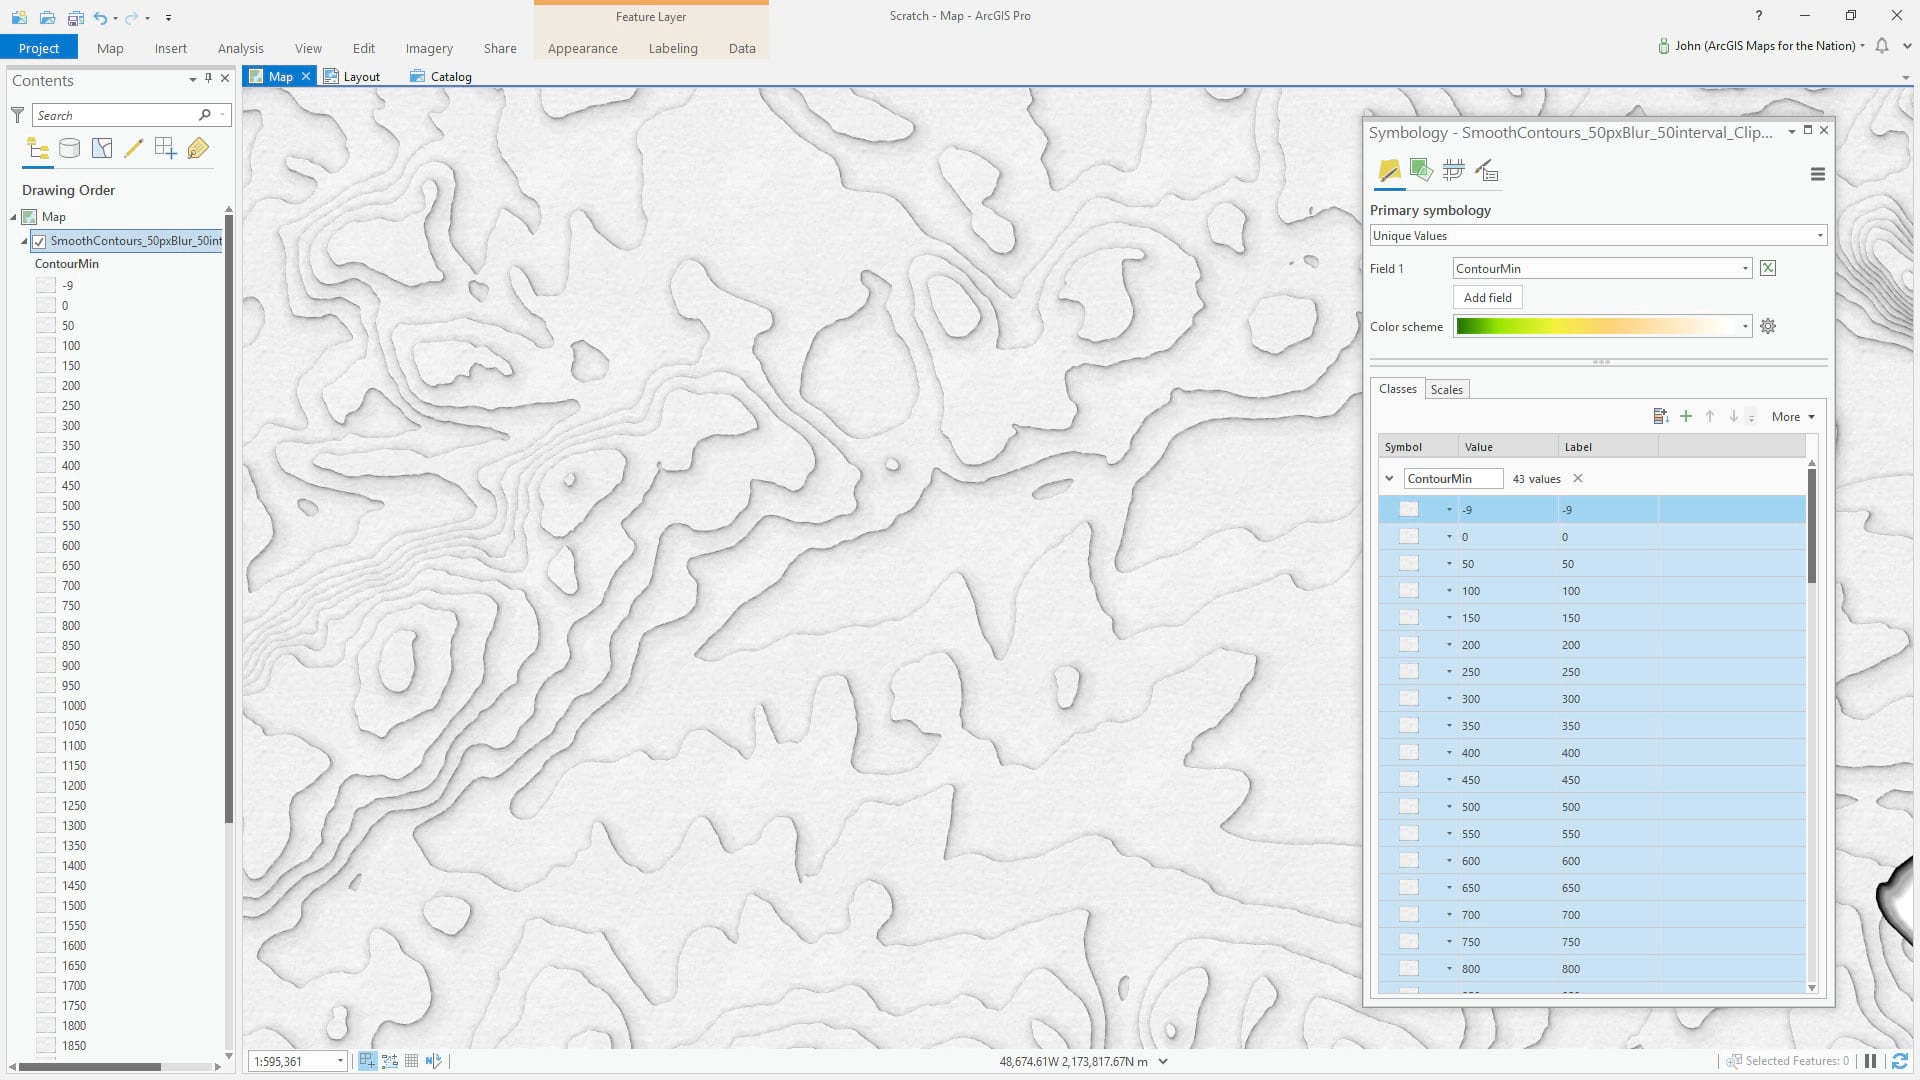
Task: Click the Contents search box
Action: tap(115, 116)
